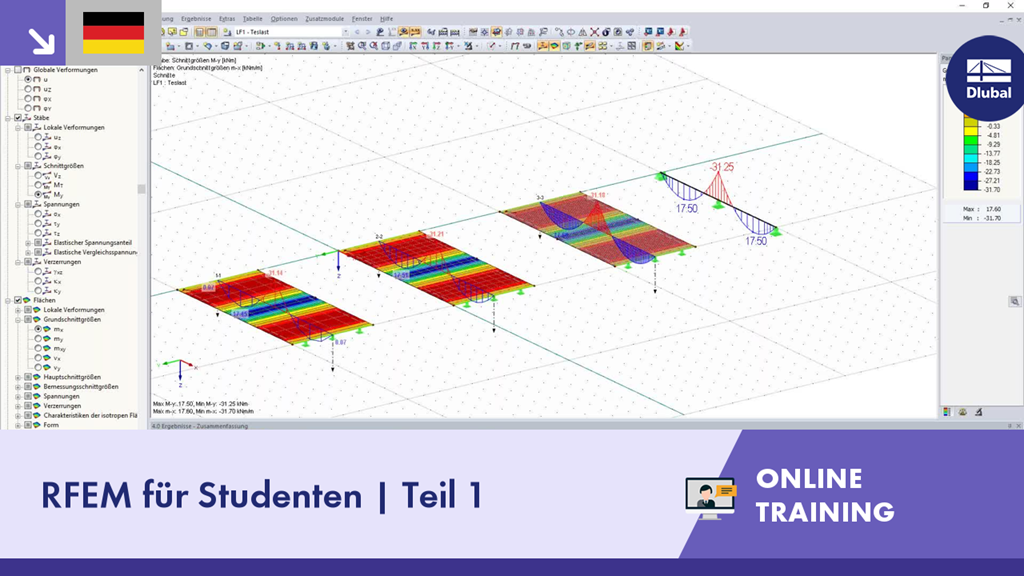Toggle the highlighted show-results toolbar icon
Image resolution: width=1024 pixels, height=576 pixels.
click(x=404, y=32)
